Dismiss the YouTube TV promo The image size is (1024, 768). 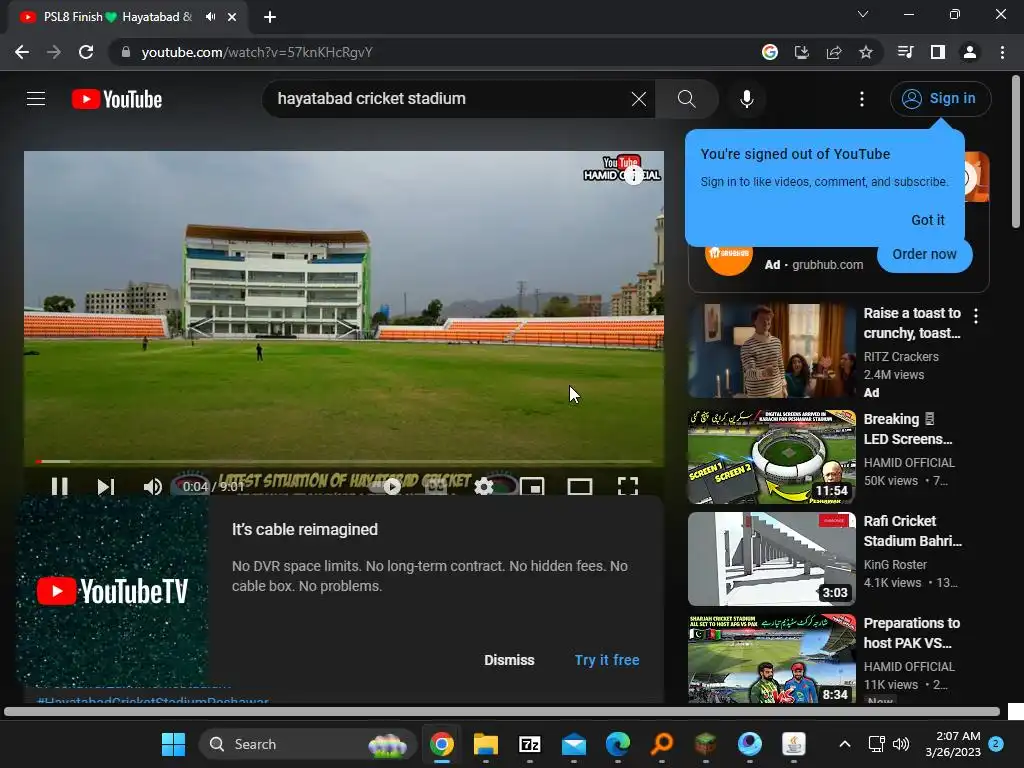click(509, 660)
